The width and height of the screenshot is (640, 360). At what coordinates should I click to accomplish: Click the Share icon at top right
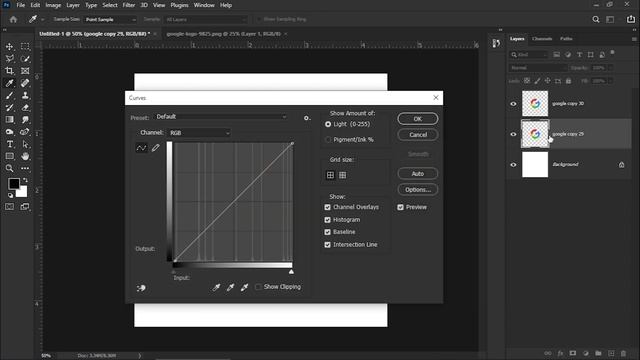(631, 19)
